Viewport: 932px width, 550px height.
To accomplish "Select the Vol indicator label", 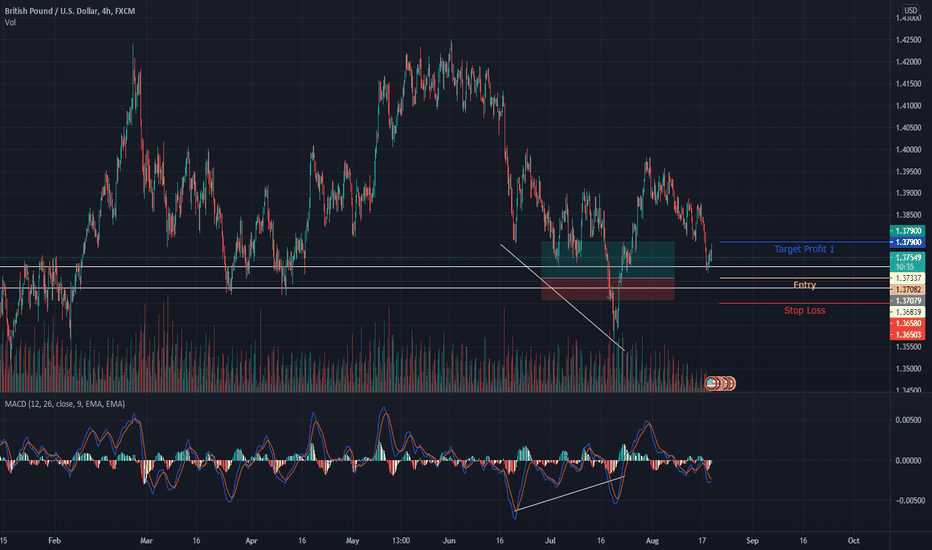I will pyautogui.click(x=10, y=23).
